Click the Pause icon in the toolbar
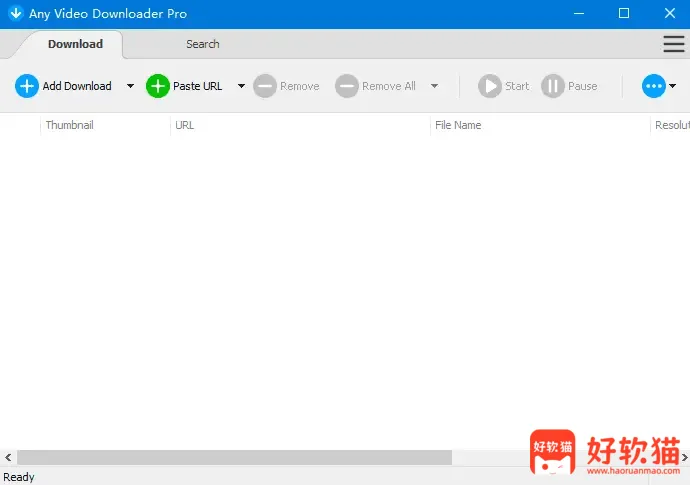Image resolution: width=690 pixels, height=485 pixels. click(553, 86)
